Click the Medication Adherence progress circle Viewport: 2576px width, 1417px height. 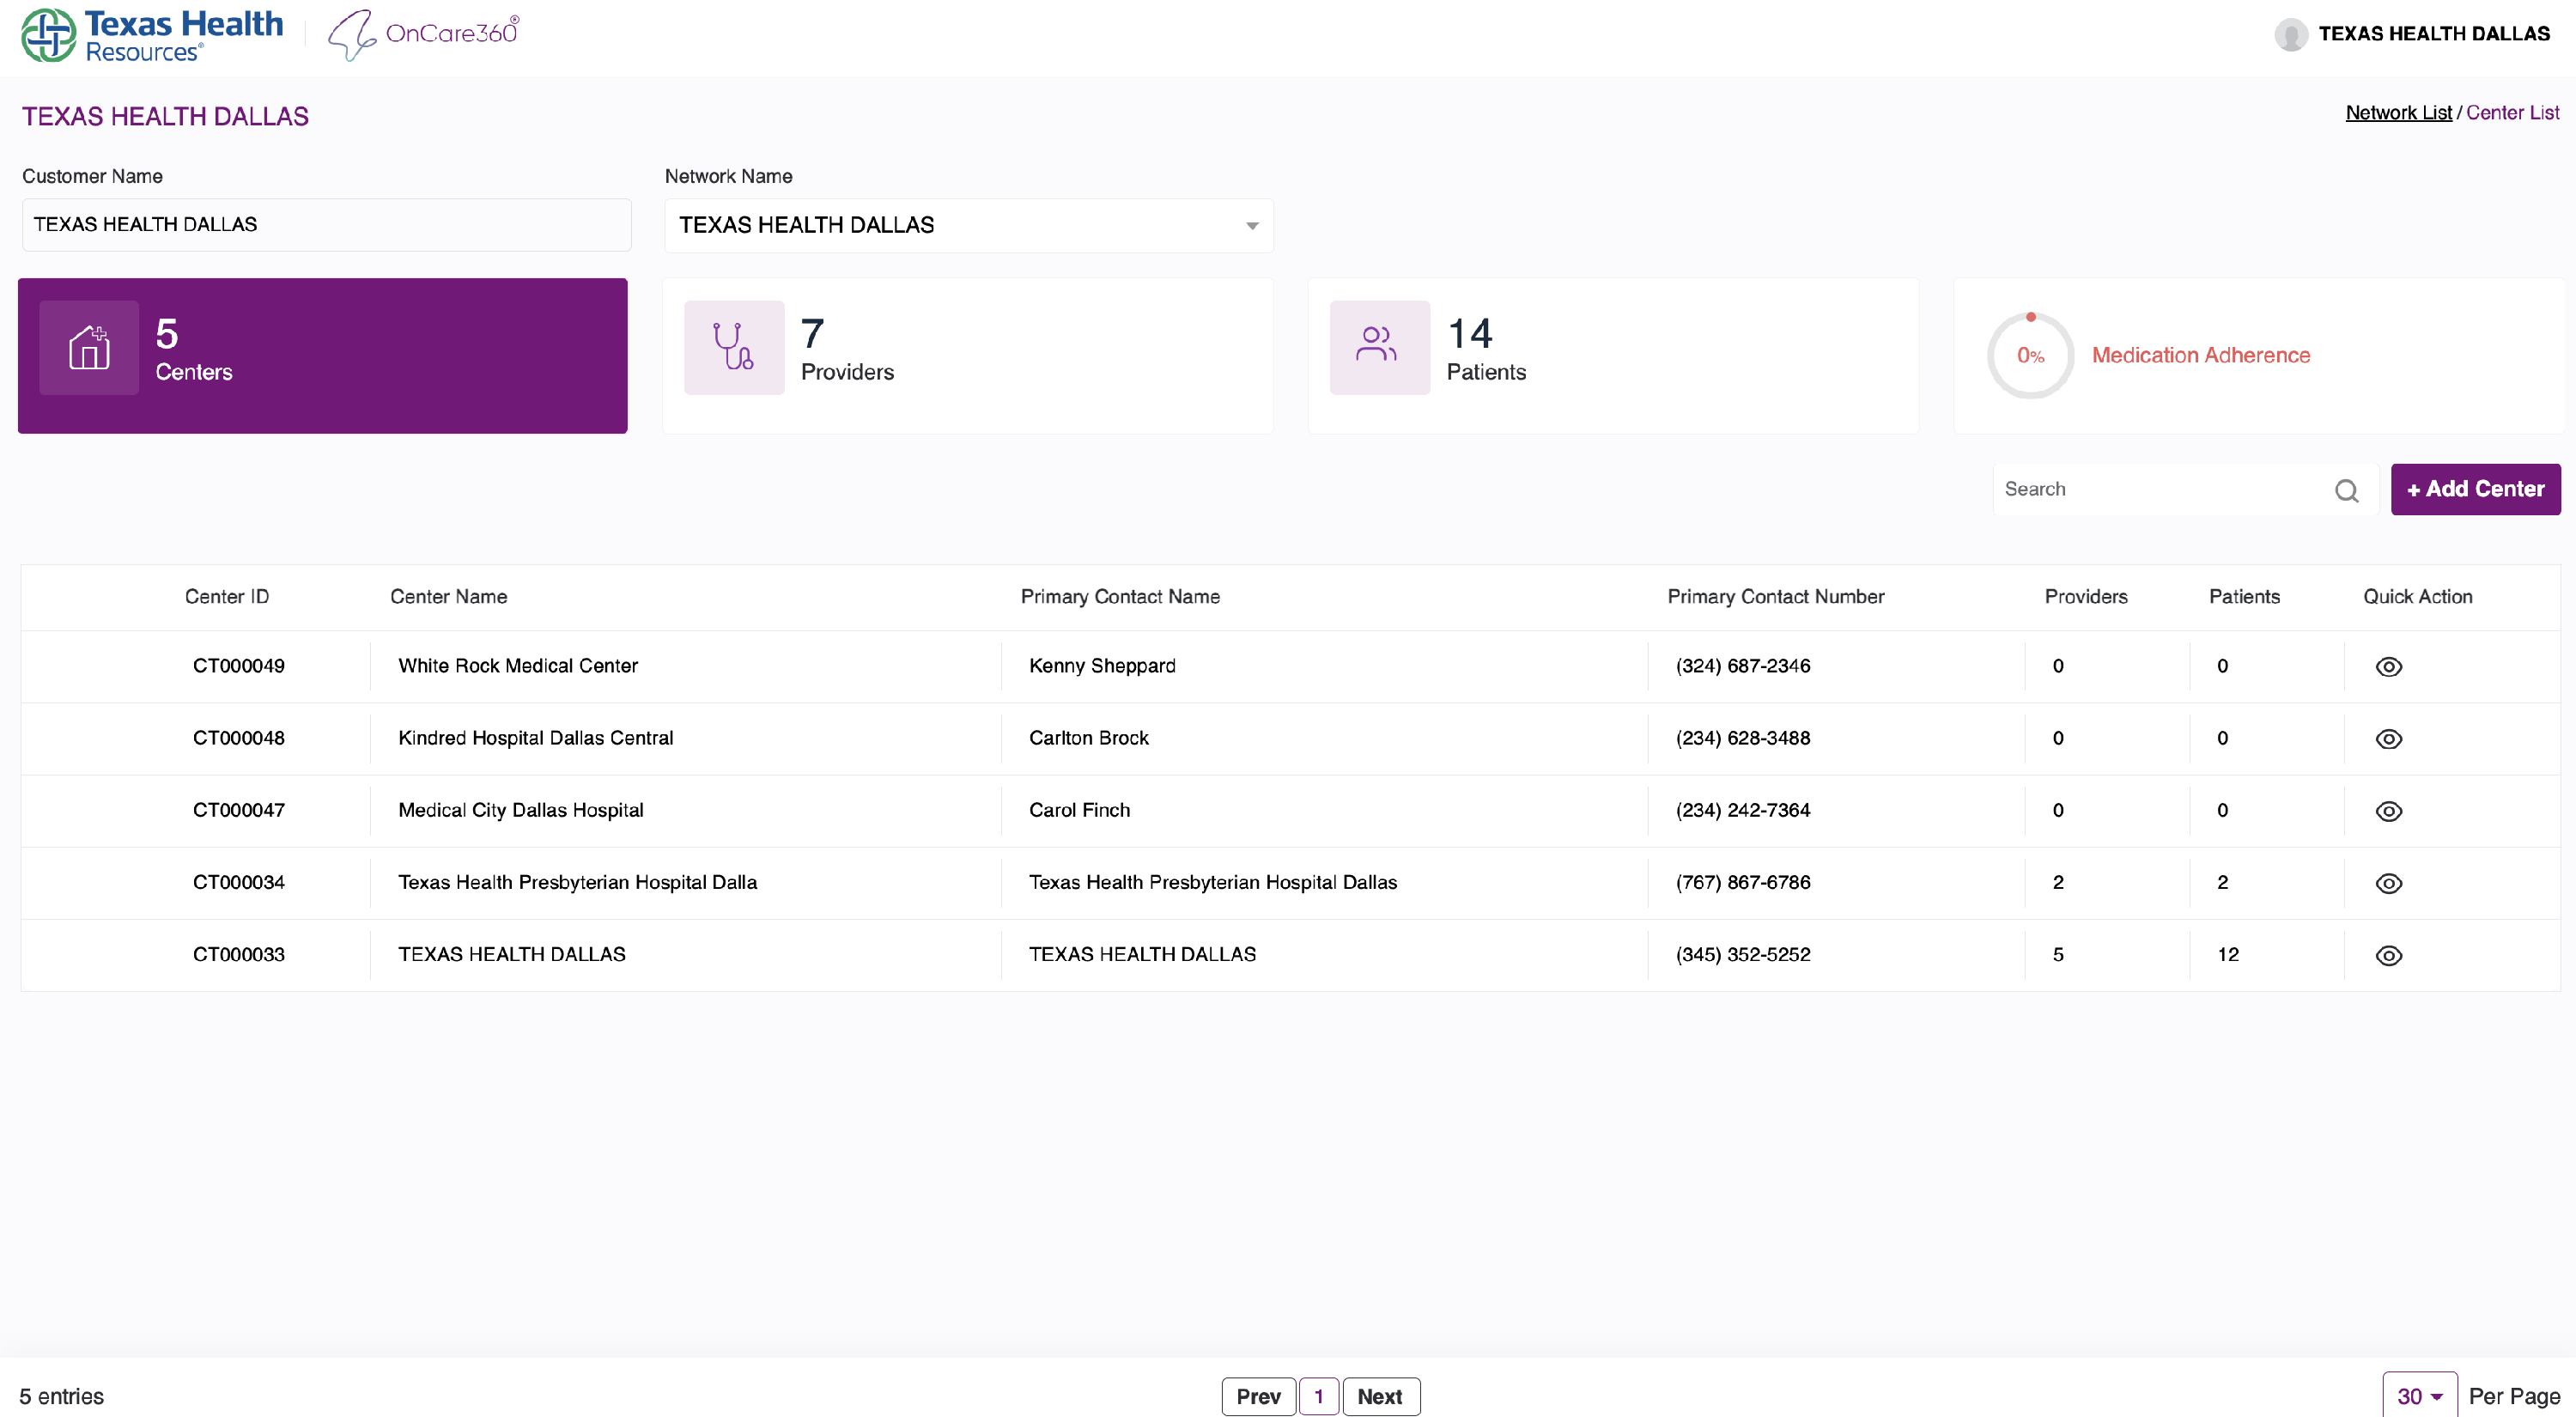(x=2029, y=355)
